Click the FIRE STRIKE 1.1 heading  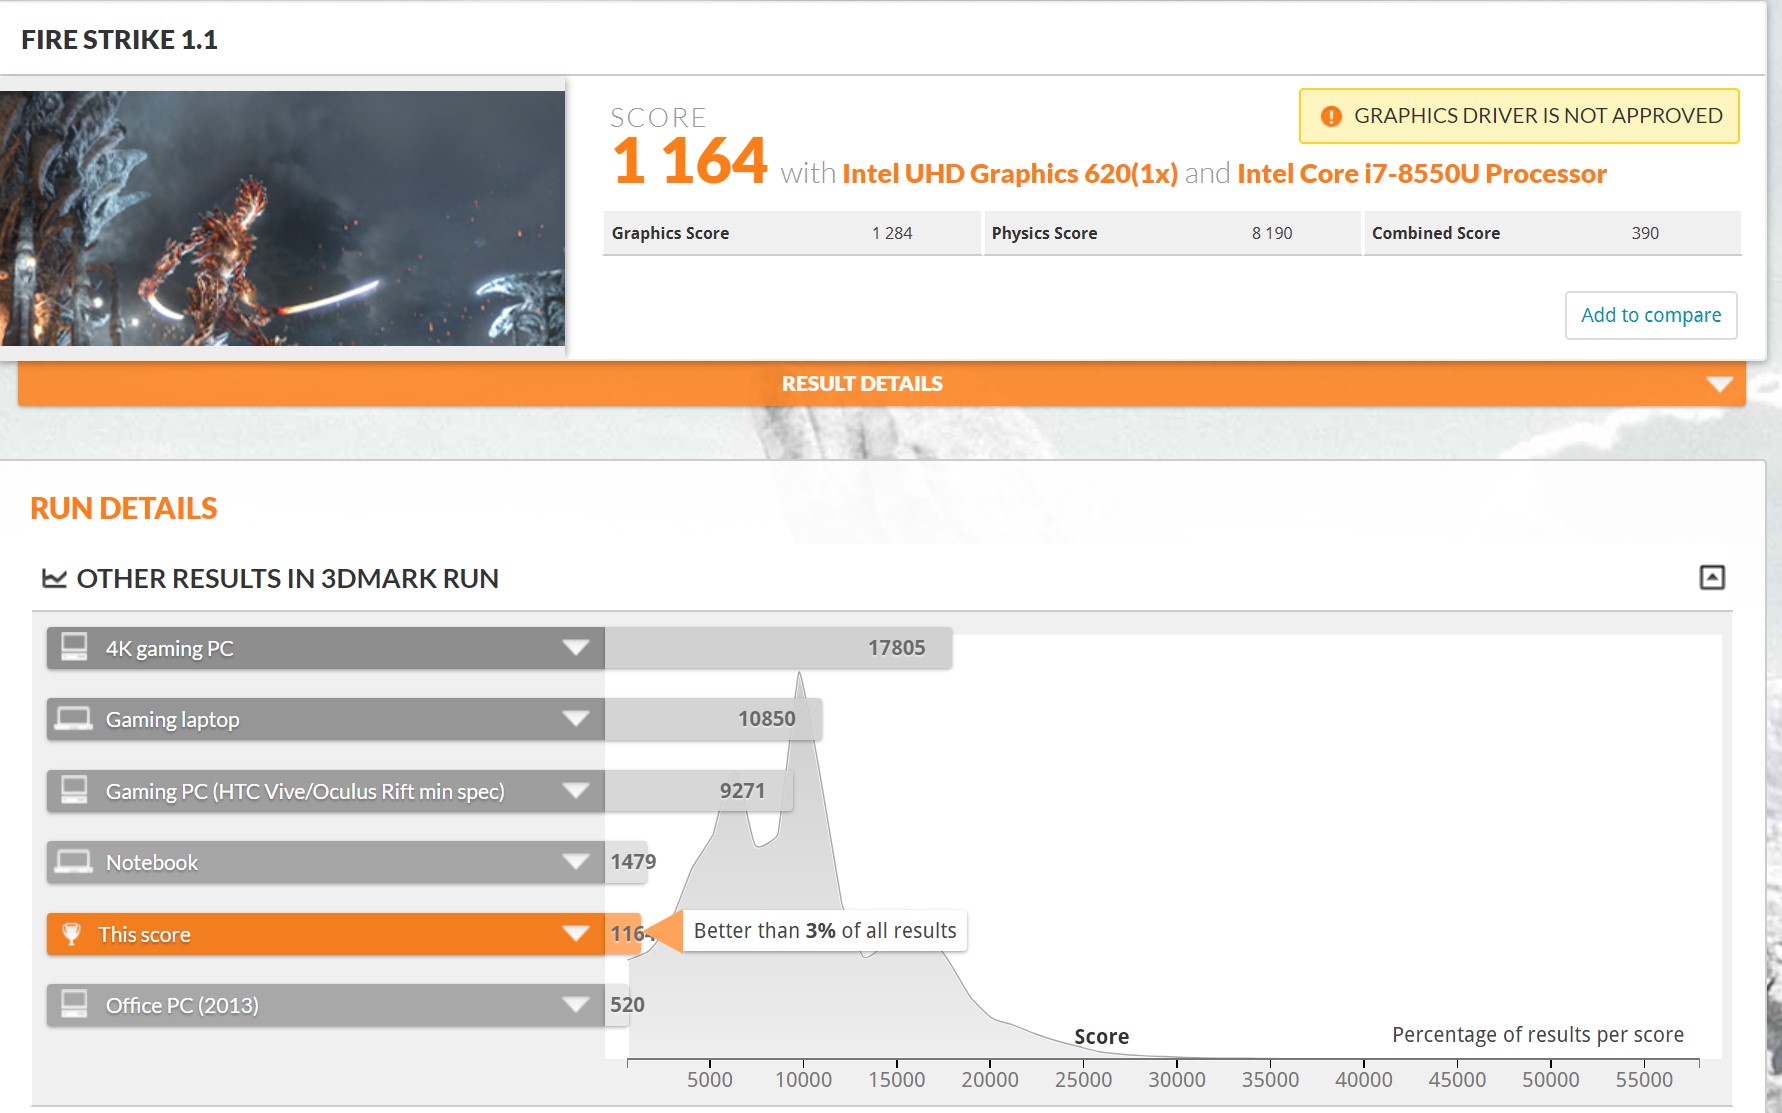[119, 40]
